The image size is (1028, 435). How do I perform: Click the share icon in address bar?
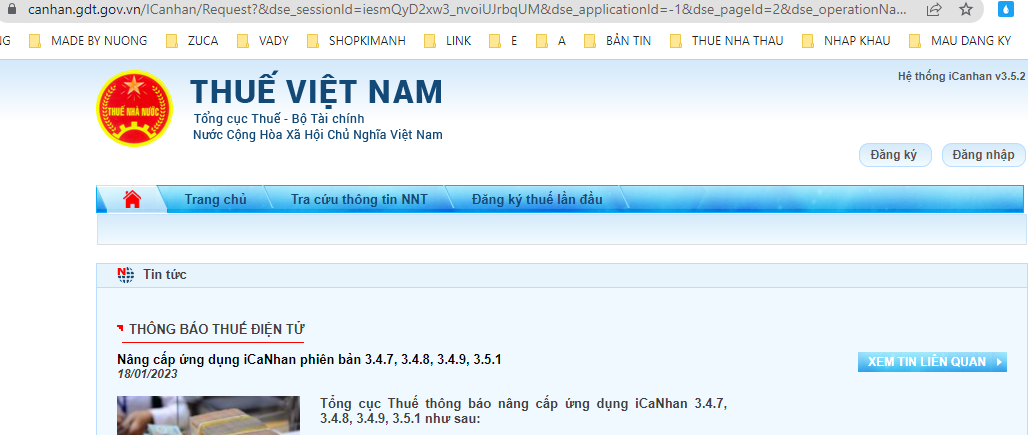933,10
